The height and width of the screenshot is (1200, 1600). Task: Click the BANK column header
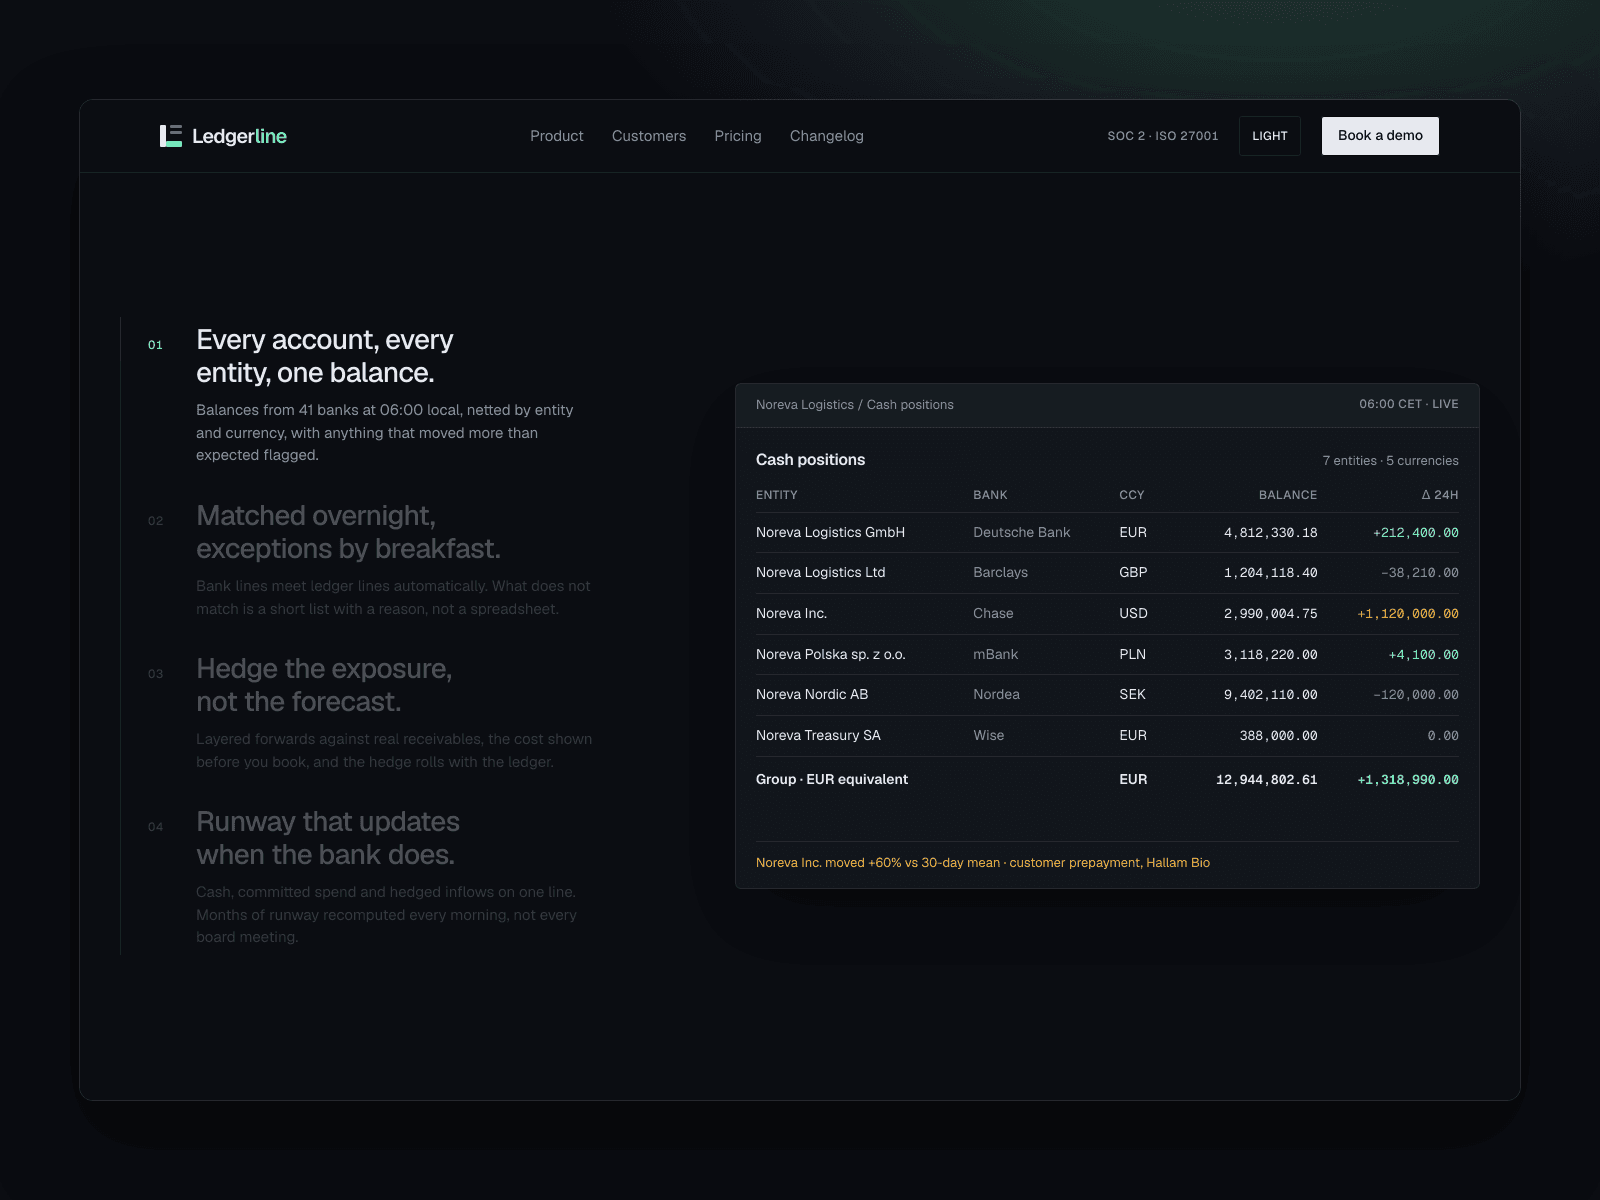pos(990,495)
